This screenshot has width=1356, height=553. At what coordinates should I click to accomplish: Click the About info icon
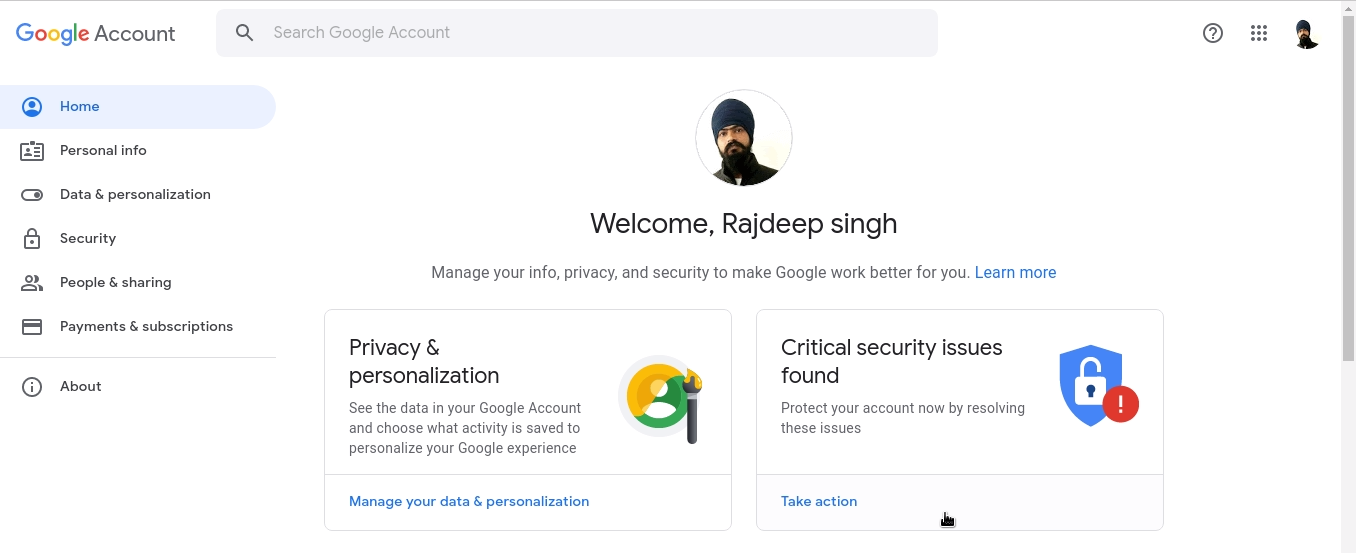point(32,387)
